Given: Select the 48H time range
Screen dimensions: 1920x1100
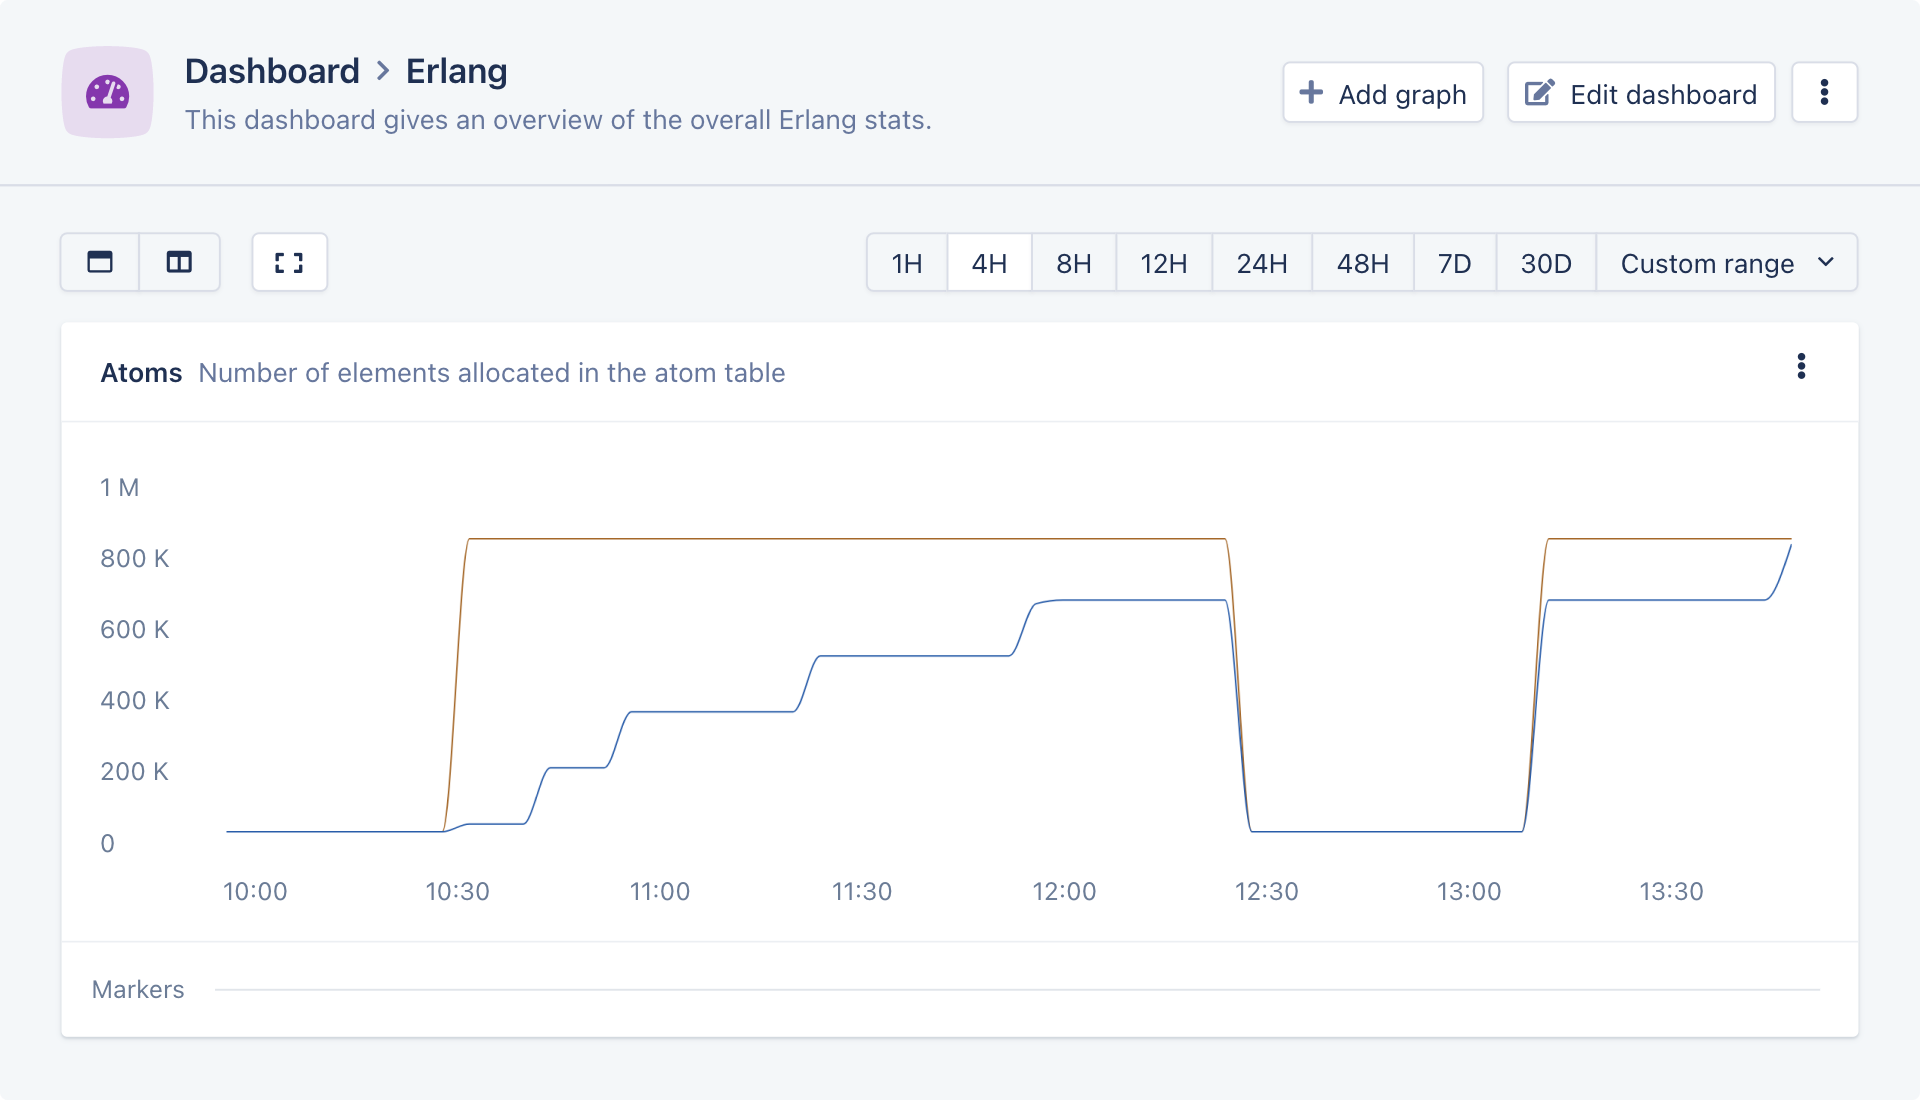Looking at the screenshot, I should pyautogui.click(x=1363, y=263).
